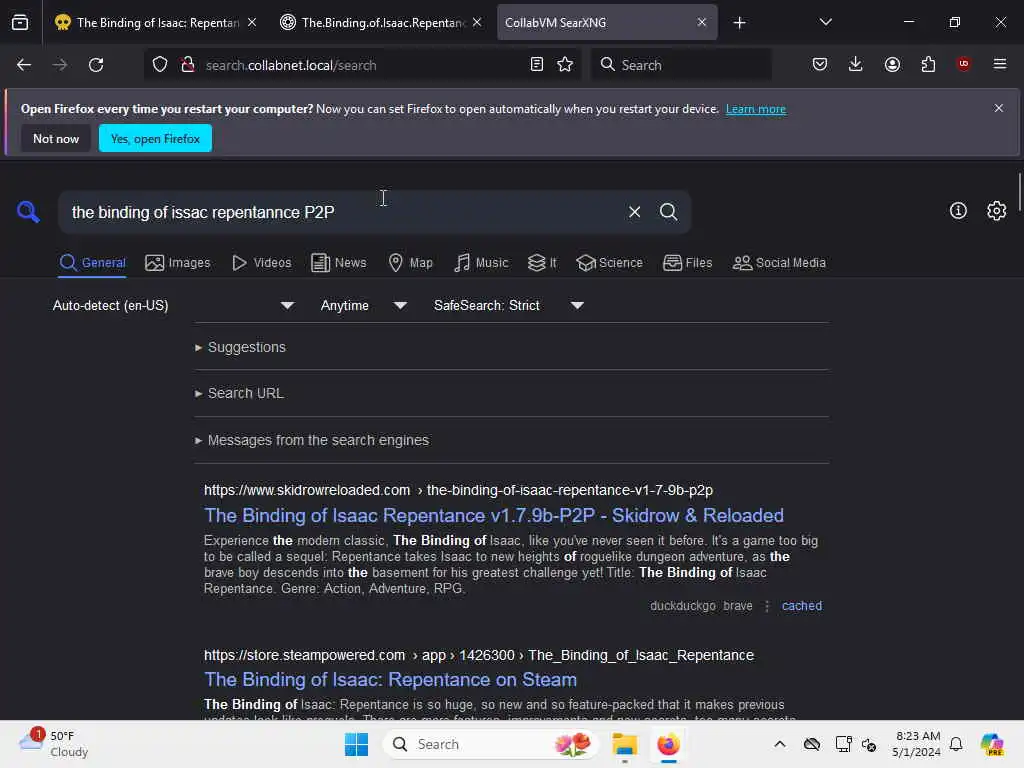Open the Firefox account icon
1024x768 pixels.
click(x=892, y=64)
